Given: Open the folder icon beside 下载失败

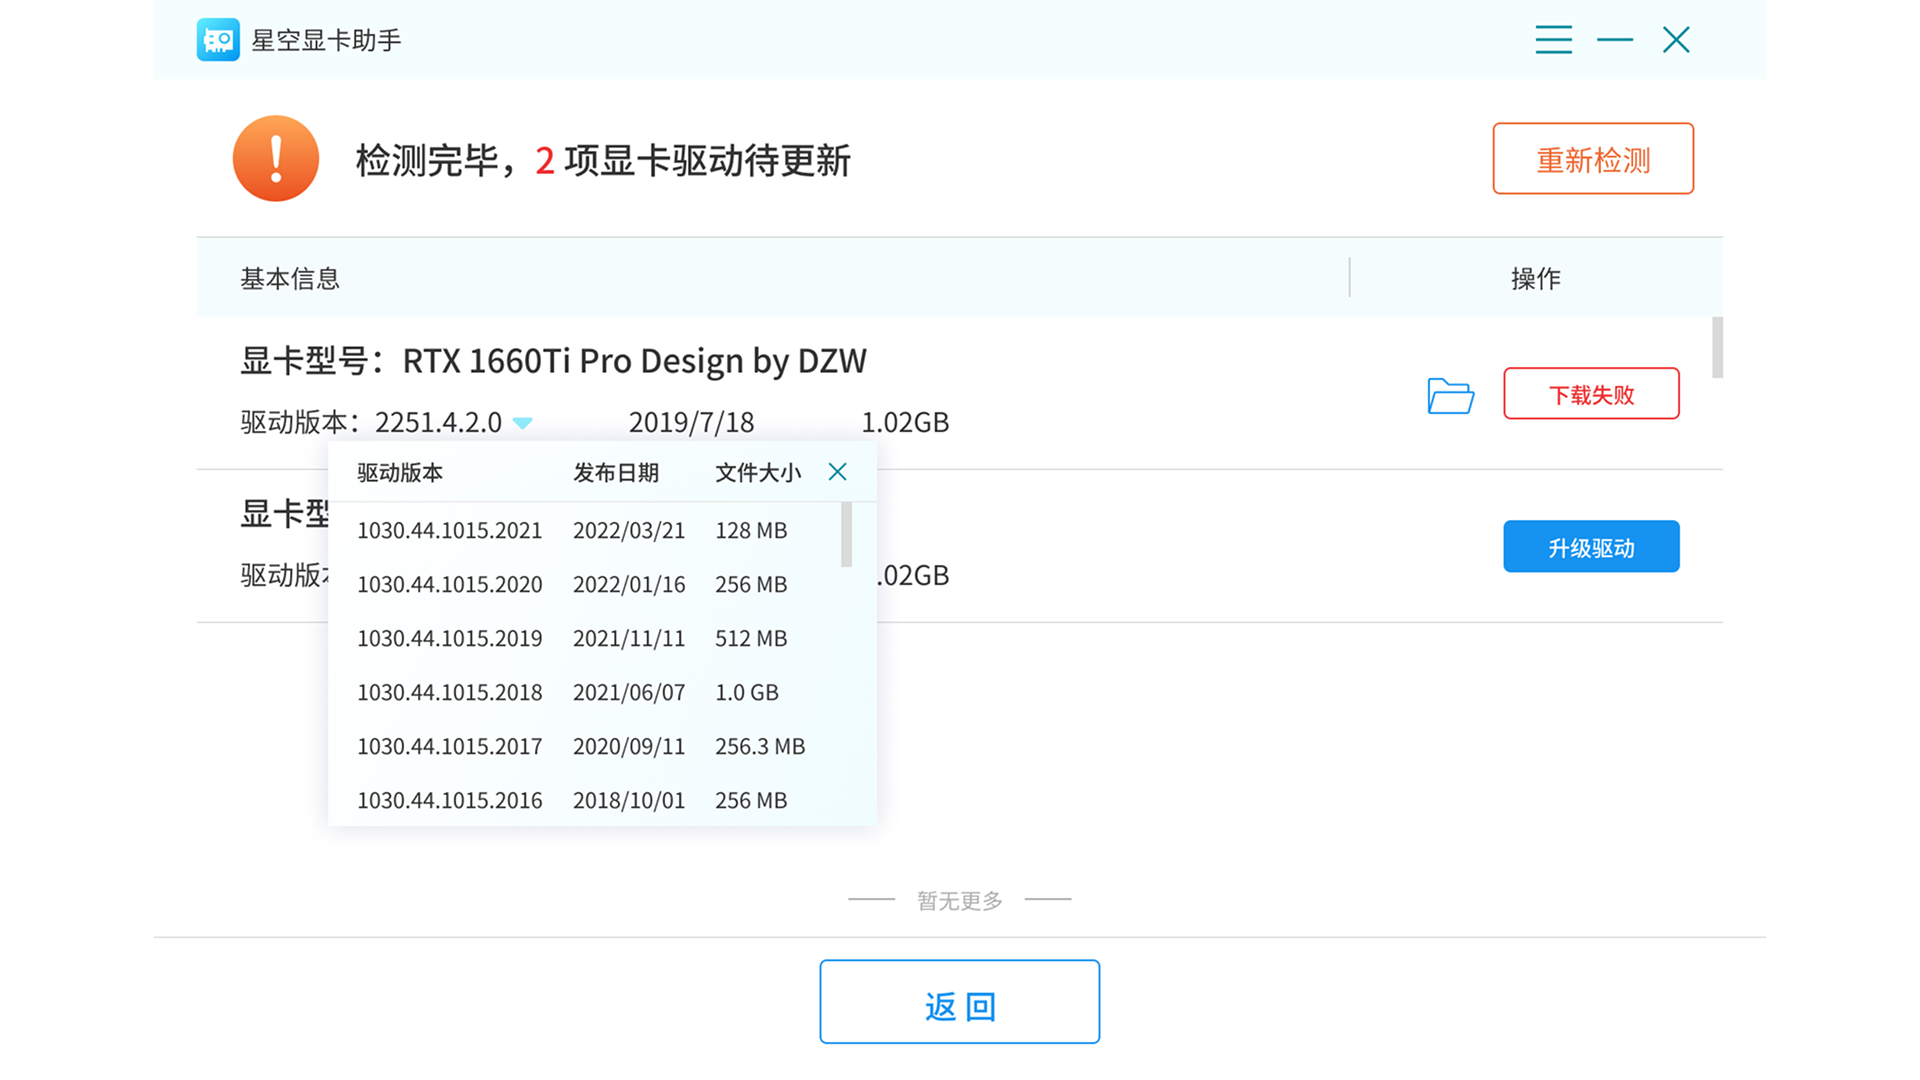Looking at the screenshot, I should [x=1450, y=396].
